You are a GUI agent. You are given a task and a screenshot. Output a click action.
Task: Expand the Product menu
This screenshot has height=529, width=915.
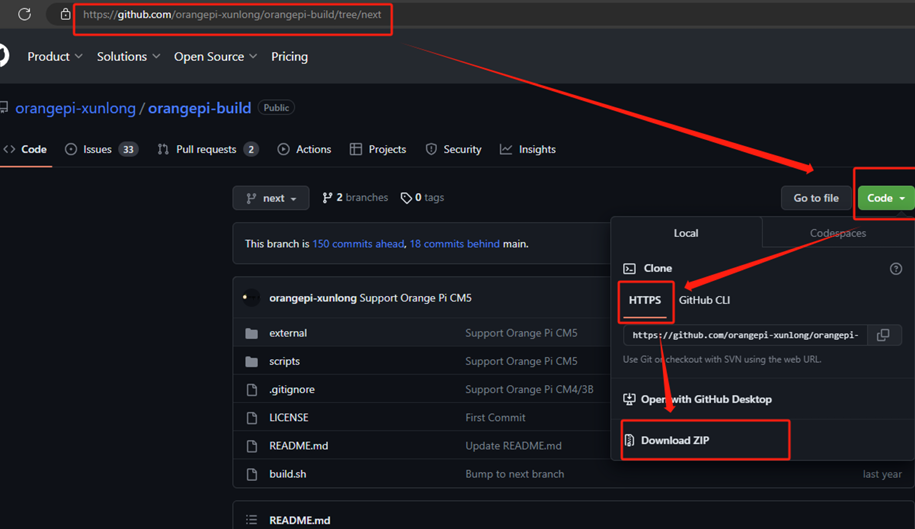(55, 57)
